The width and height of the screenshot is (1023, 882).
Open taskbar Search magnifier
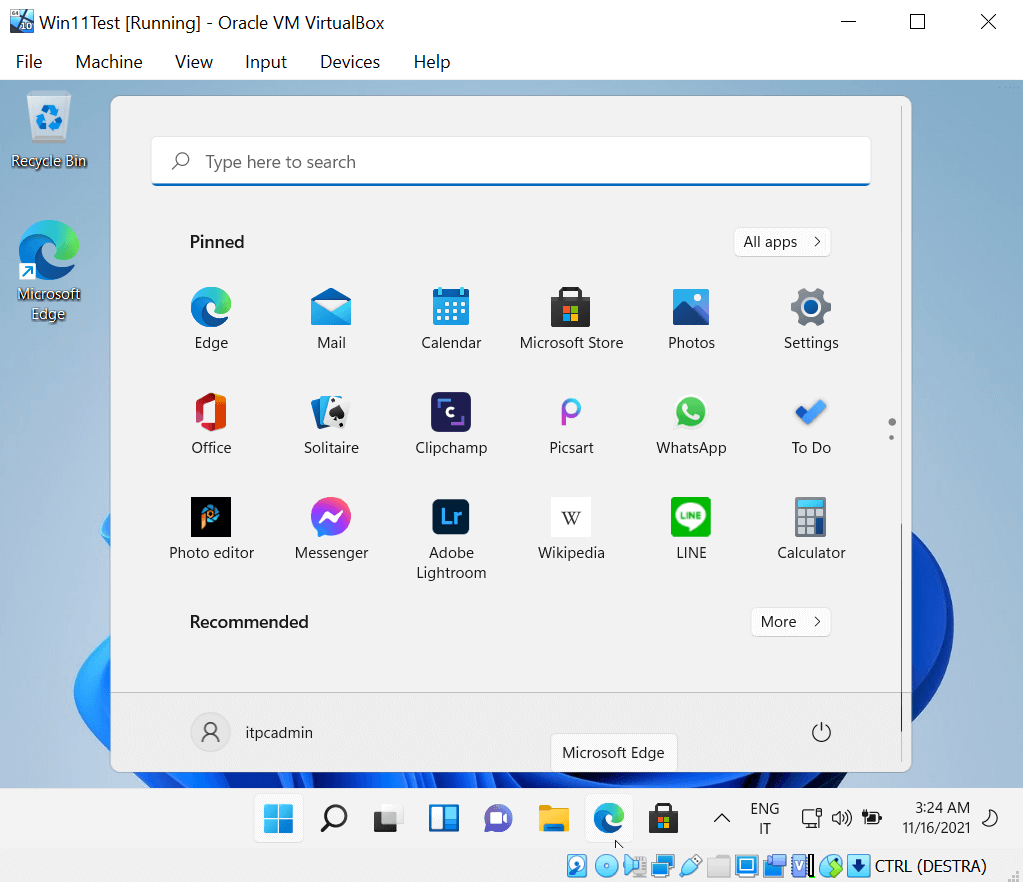[x=333, y=819]
